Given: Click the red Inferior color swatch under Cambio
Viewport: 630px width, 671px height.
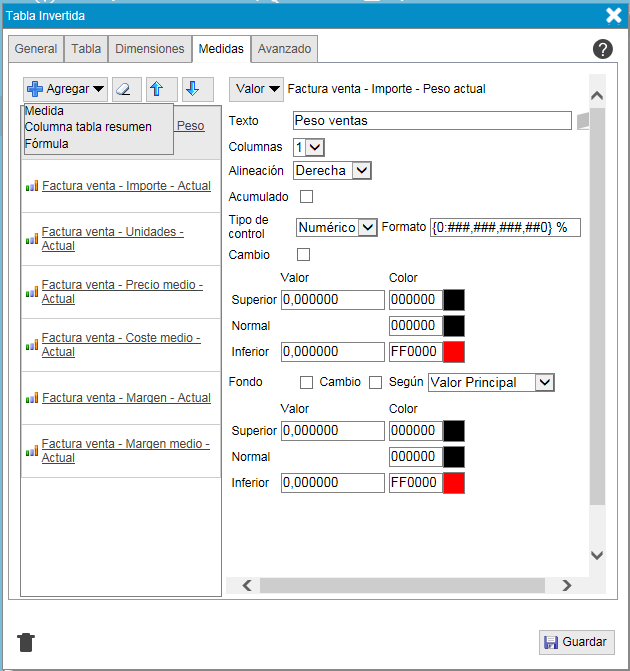Looking at the screenshot, I should (454, 352).
